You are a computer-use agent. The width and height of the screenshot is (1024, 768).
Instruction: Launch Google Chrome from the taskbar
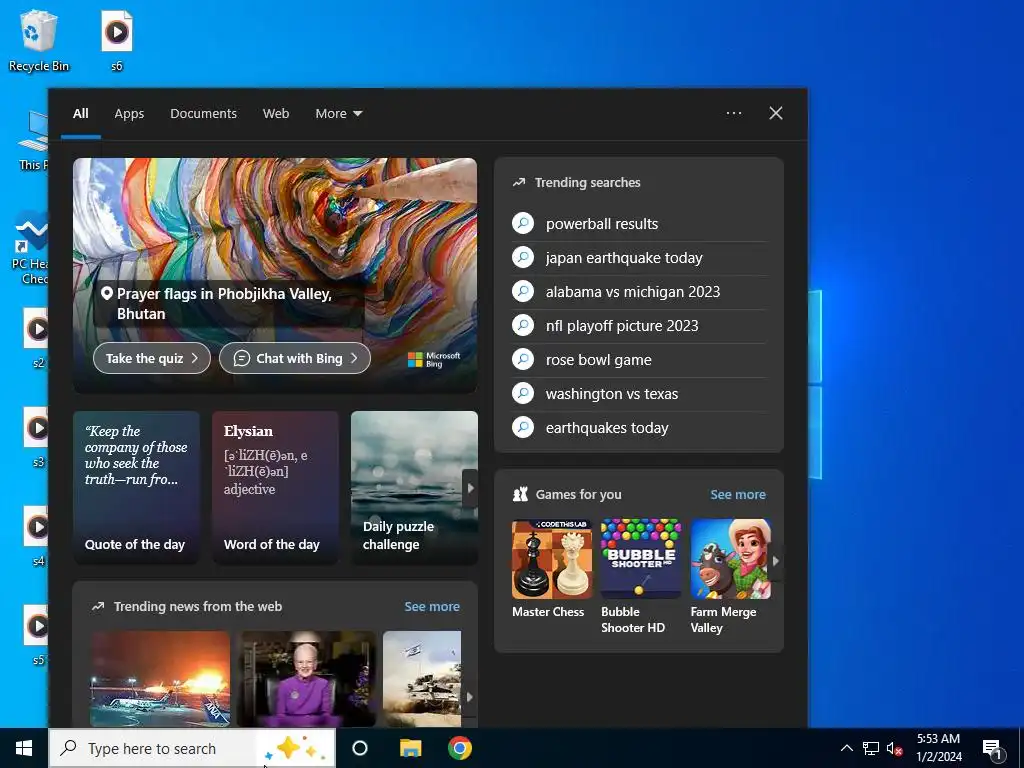460,748
